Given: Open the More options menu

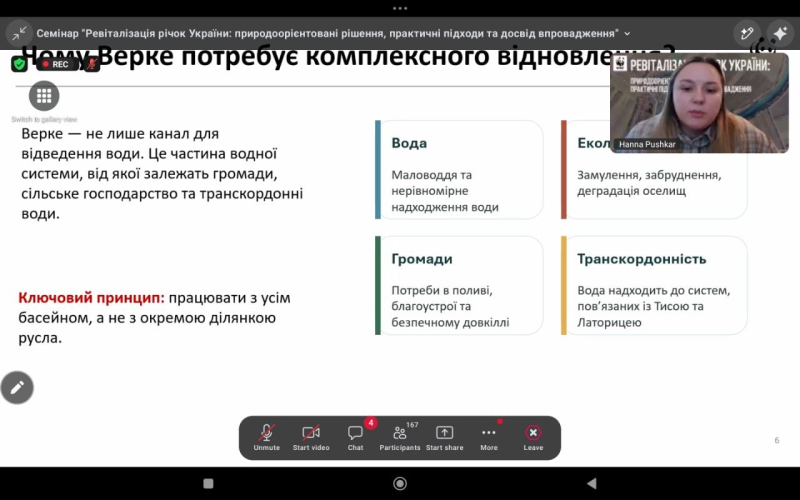Looking at the screenshot, I should (x=488, y=438).
